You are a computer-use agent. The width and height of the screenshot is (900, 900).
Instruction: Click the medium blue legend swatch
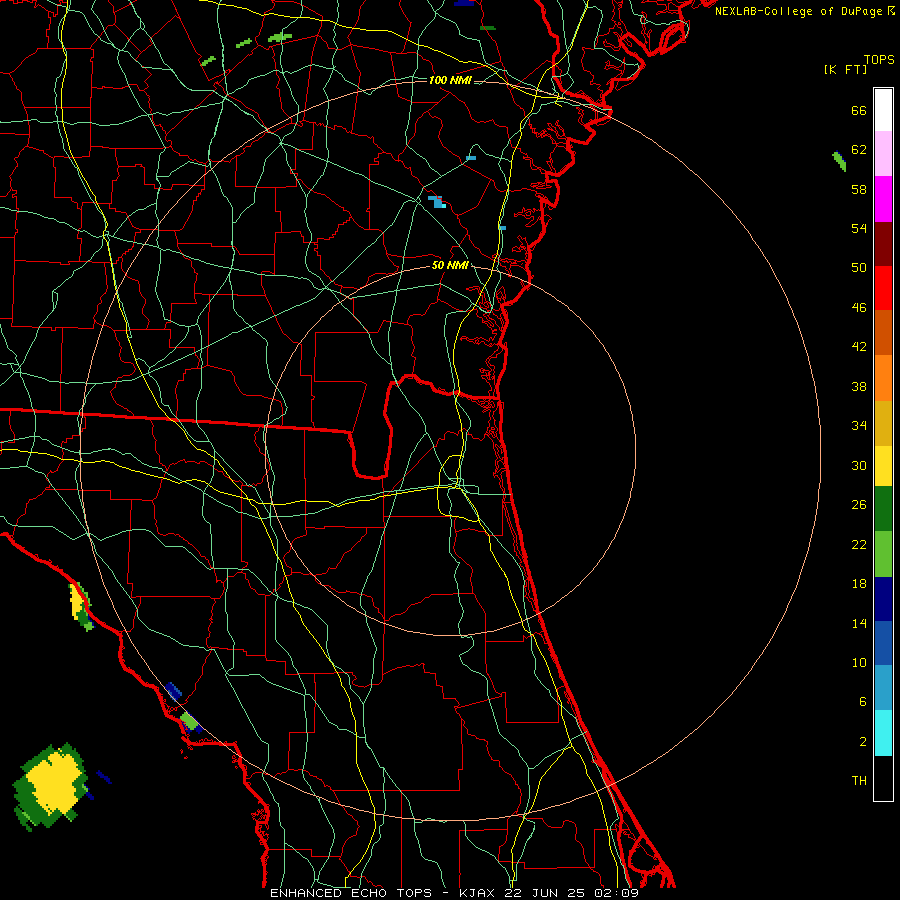click(883, 643)
